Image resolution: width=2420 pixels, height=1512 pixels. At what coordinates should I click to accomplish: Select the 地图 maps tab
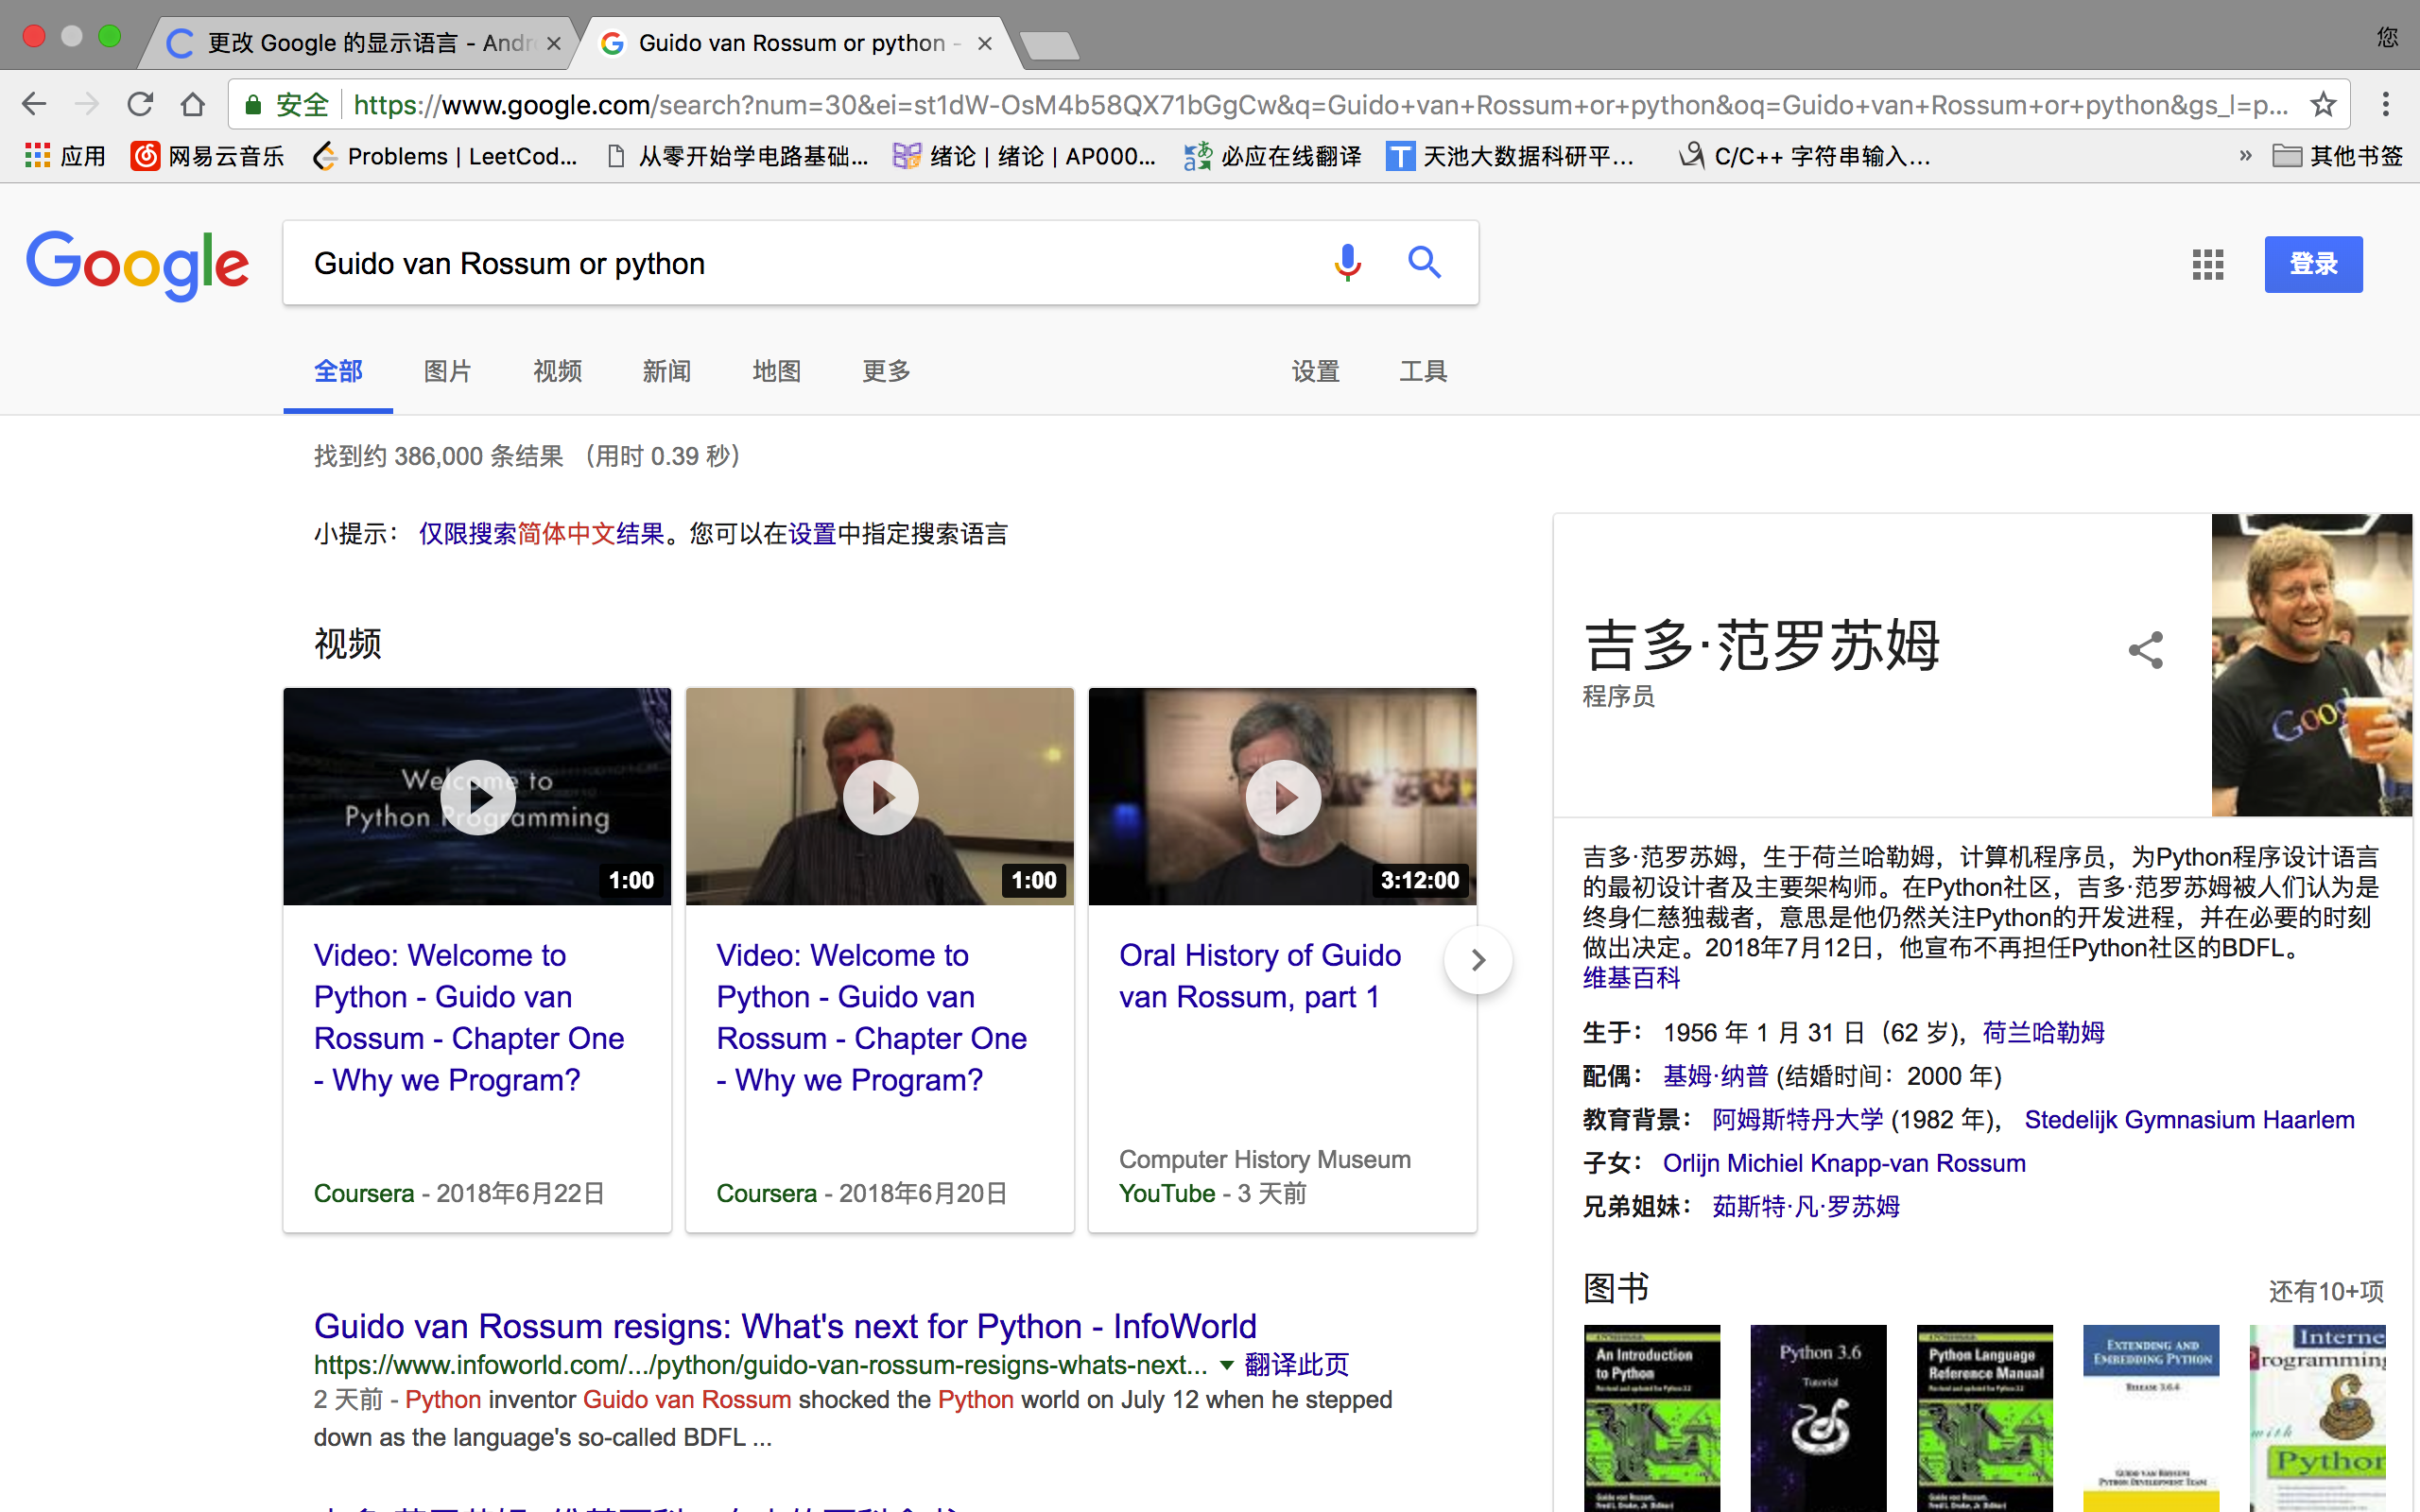click(776, 372)
